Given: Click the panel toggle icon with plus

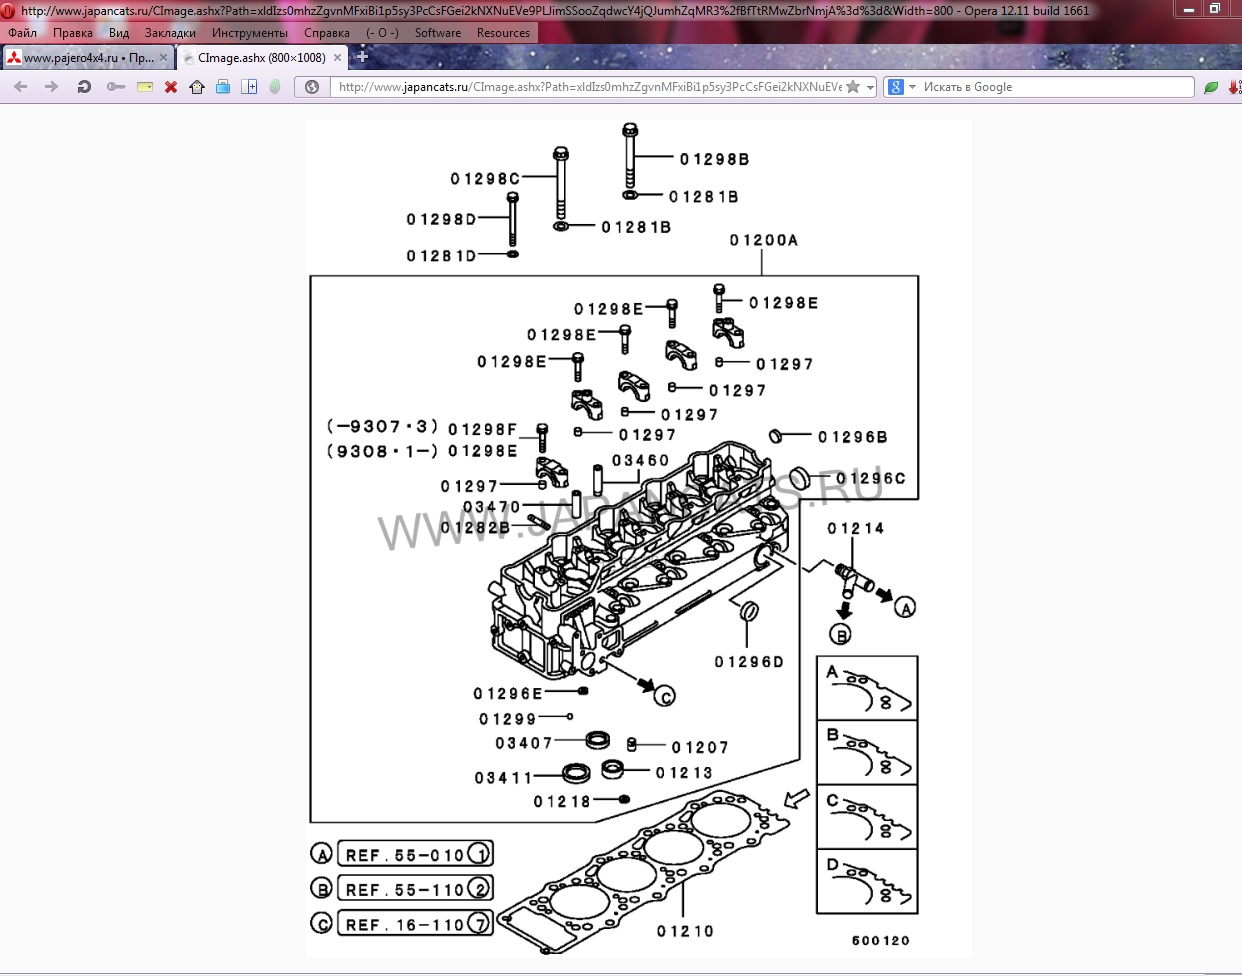Looking at the screenshot, I should pos(249,87).
